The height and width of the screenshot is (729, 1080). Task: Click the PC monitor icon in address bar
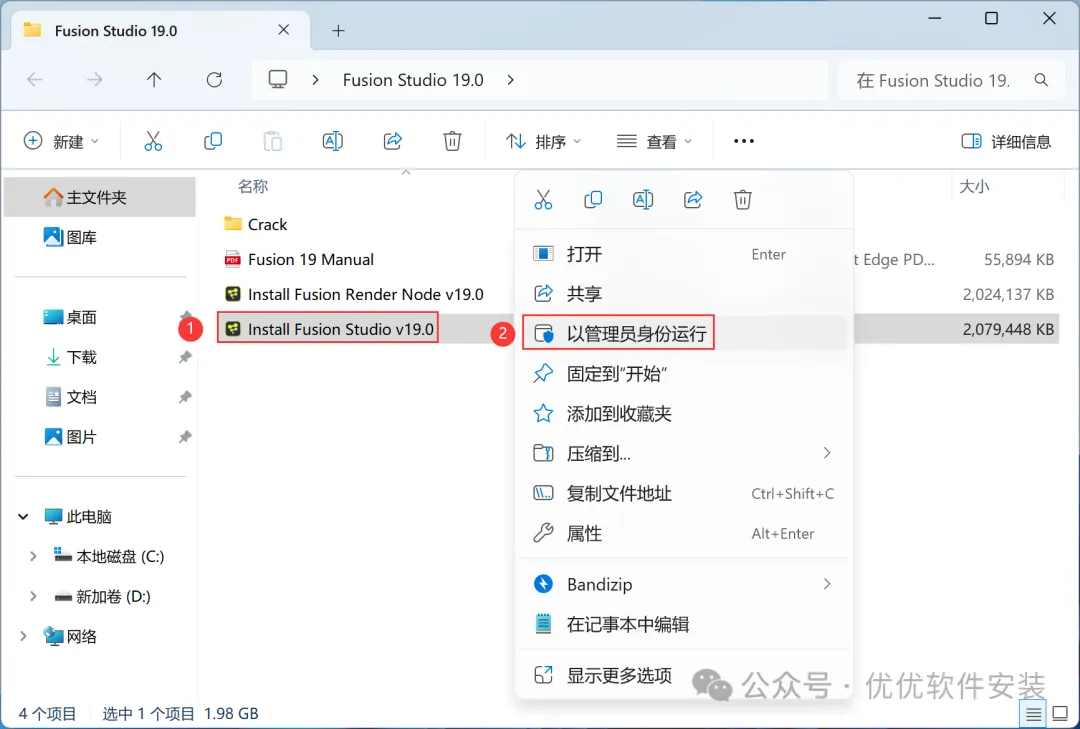pos(278,79)
